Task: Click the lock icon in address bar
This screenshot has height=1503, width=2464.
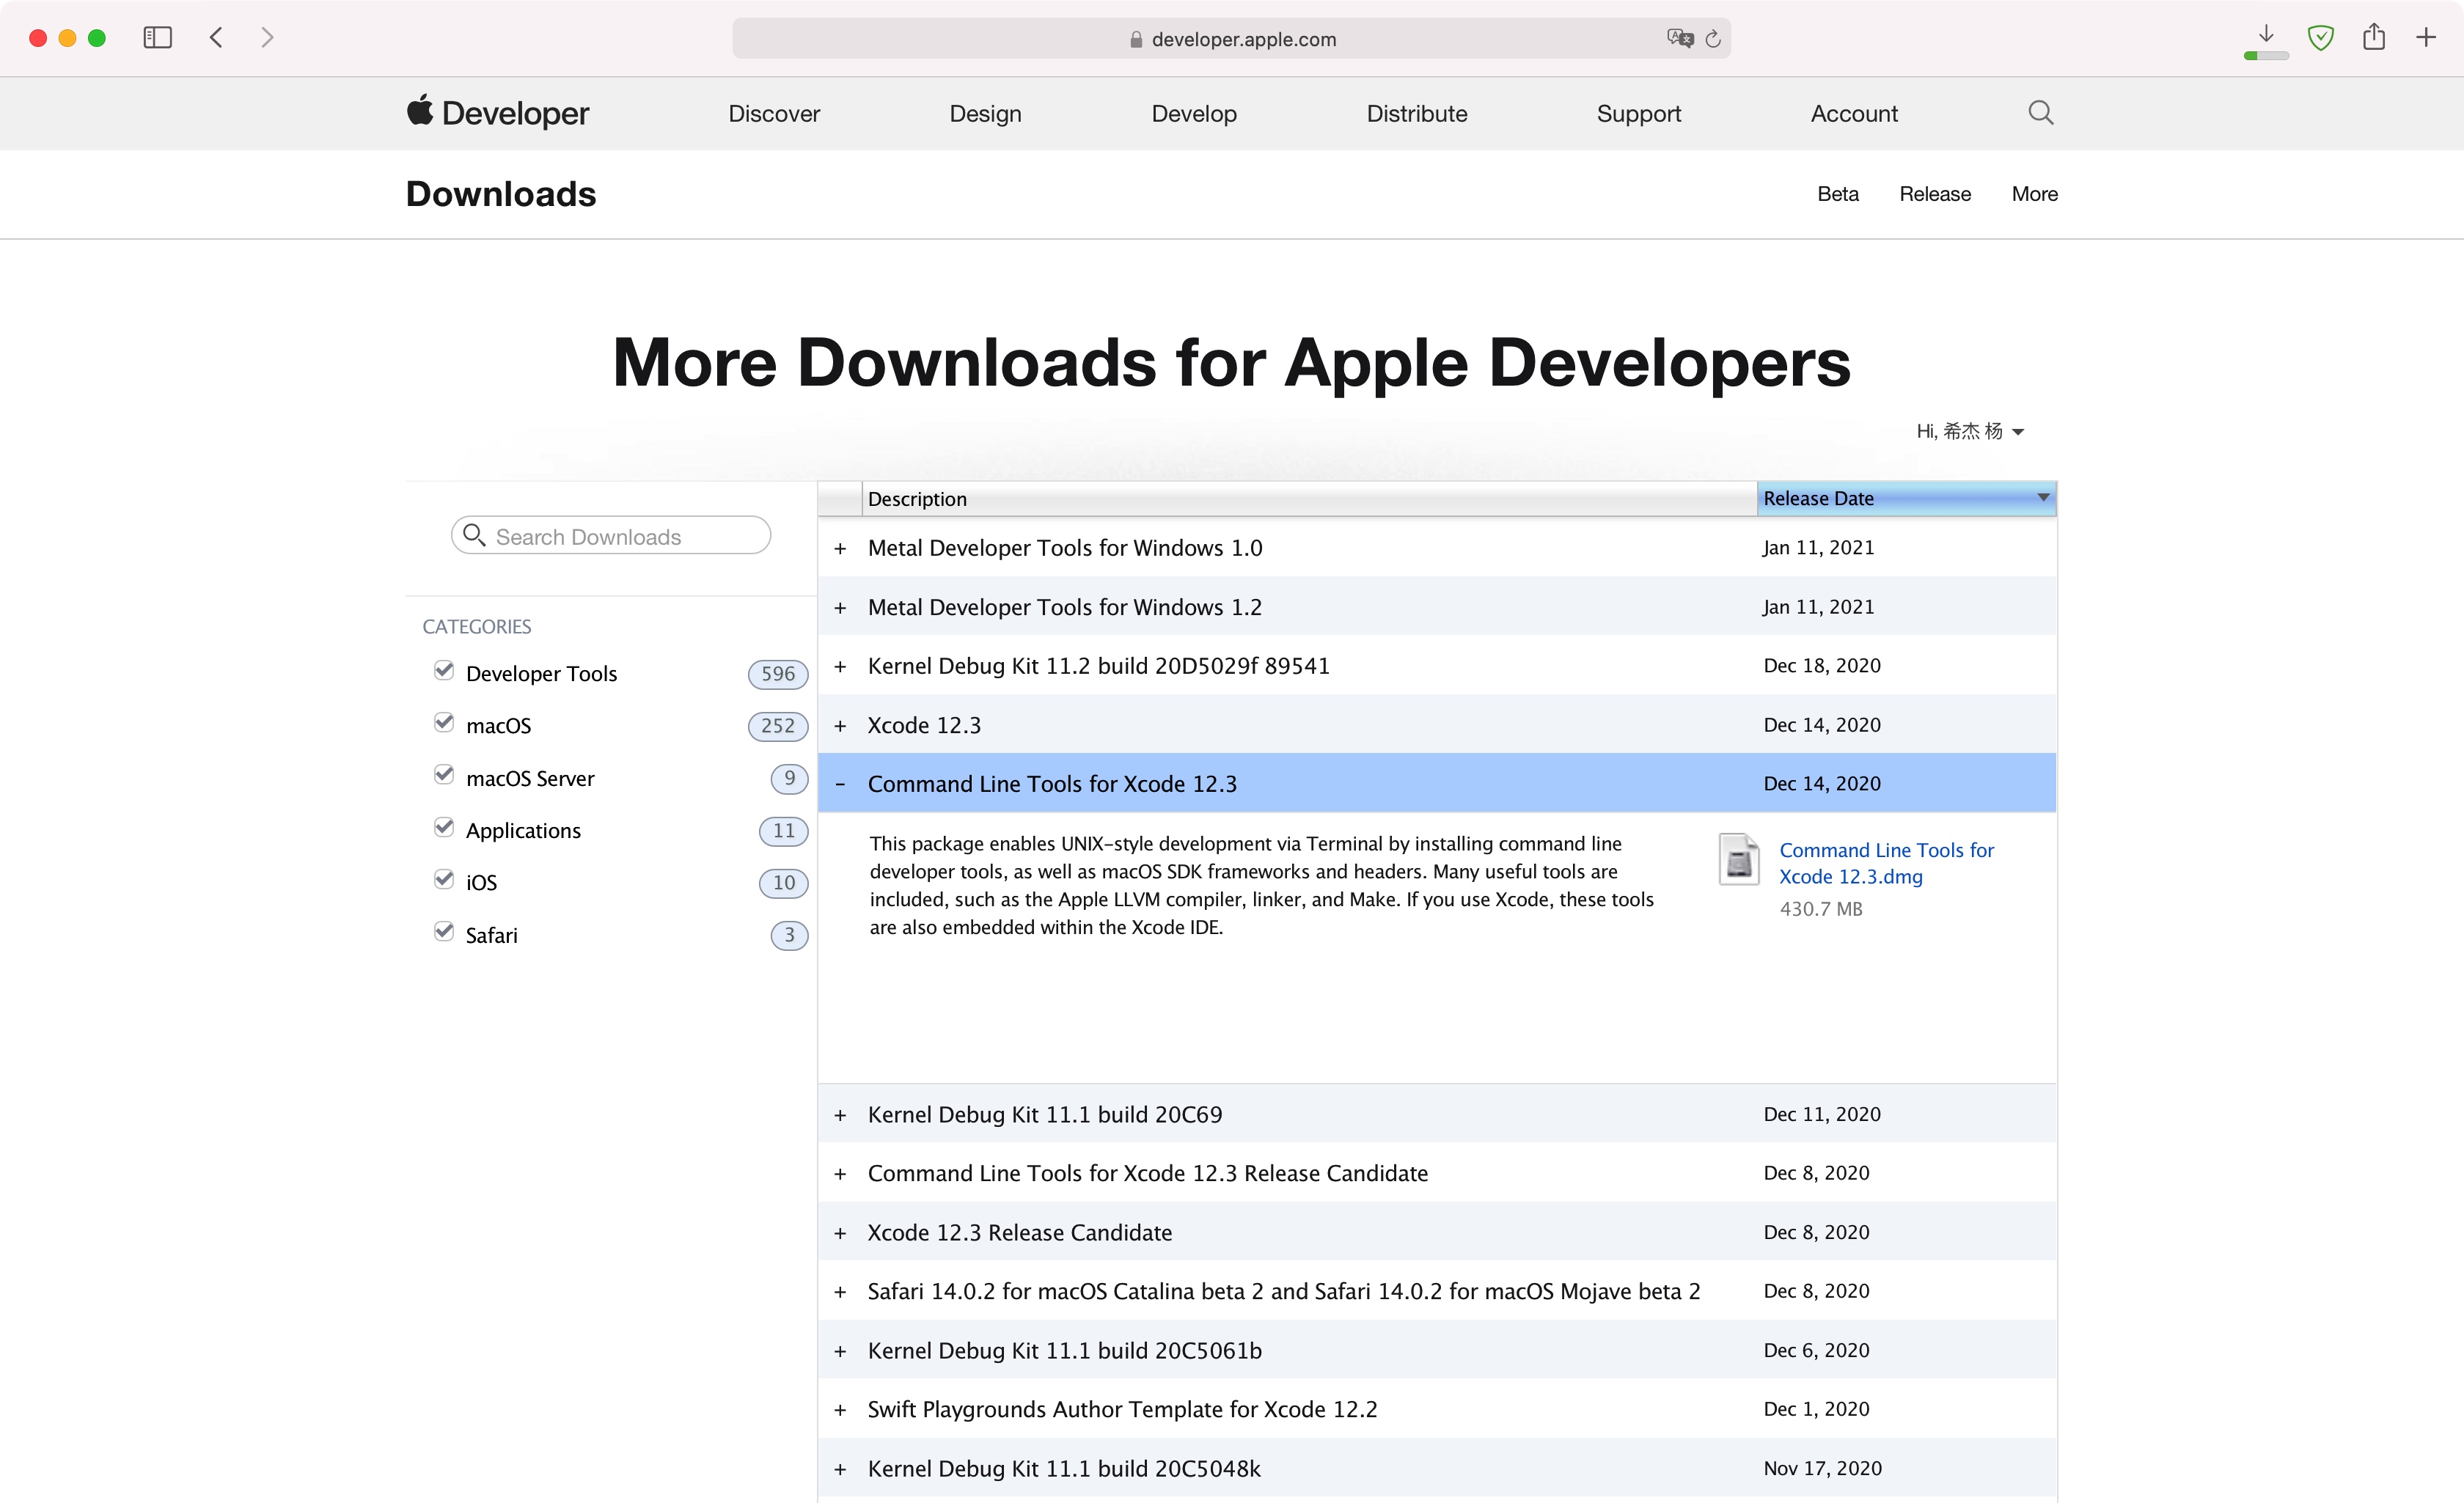Action: (x=1136, y=39)
